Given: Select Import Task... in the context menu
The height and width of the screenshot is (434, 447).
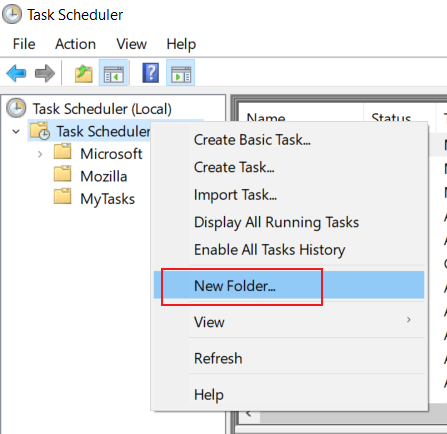Looking at the screenshot, I should click(x=289, y=195).
